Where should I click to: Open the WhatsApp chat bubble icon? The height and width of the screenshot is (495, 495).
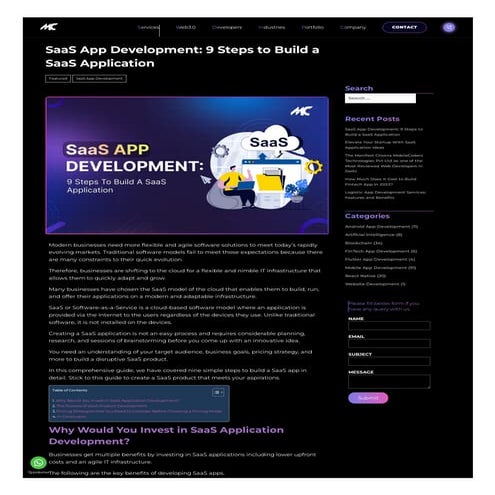tap(38, 462)
